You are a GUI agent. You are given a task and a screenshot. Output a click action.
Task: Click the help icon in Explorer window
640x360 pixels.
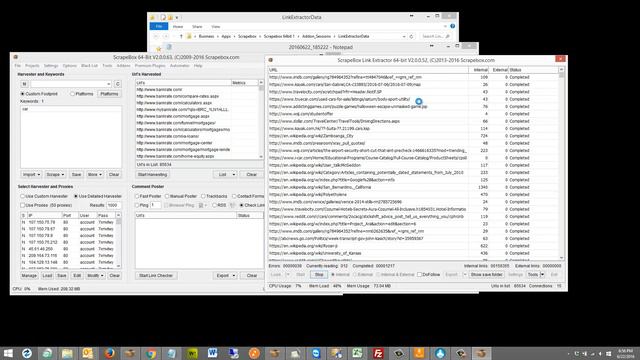[x=452, y=26]
